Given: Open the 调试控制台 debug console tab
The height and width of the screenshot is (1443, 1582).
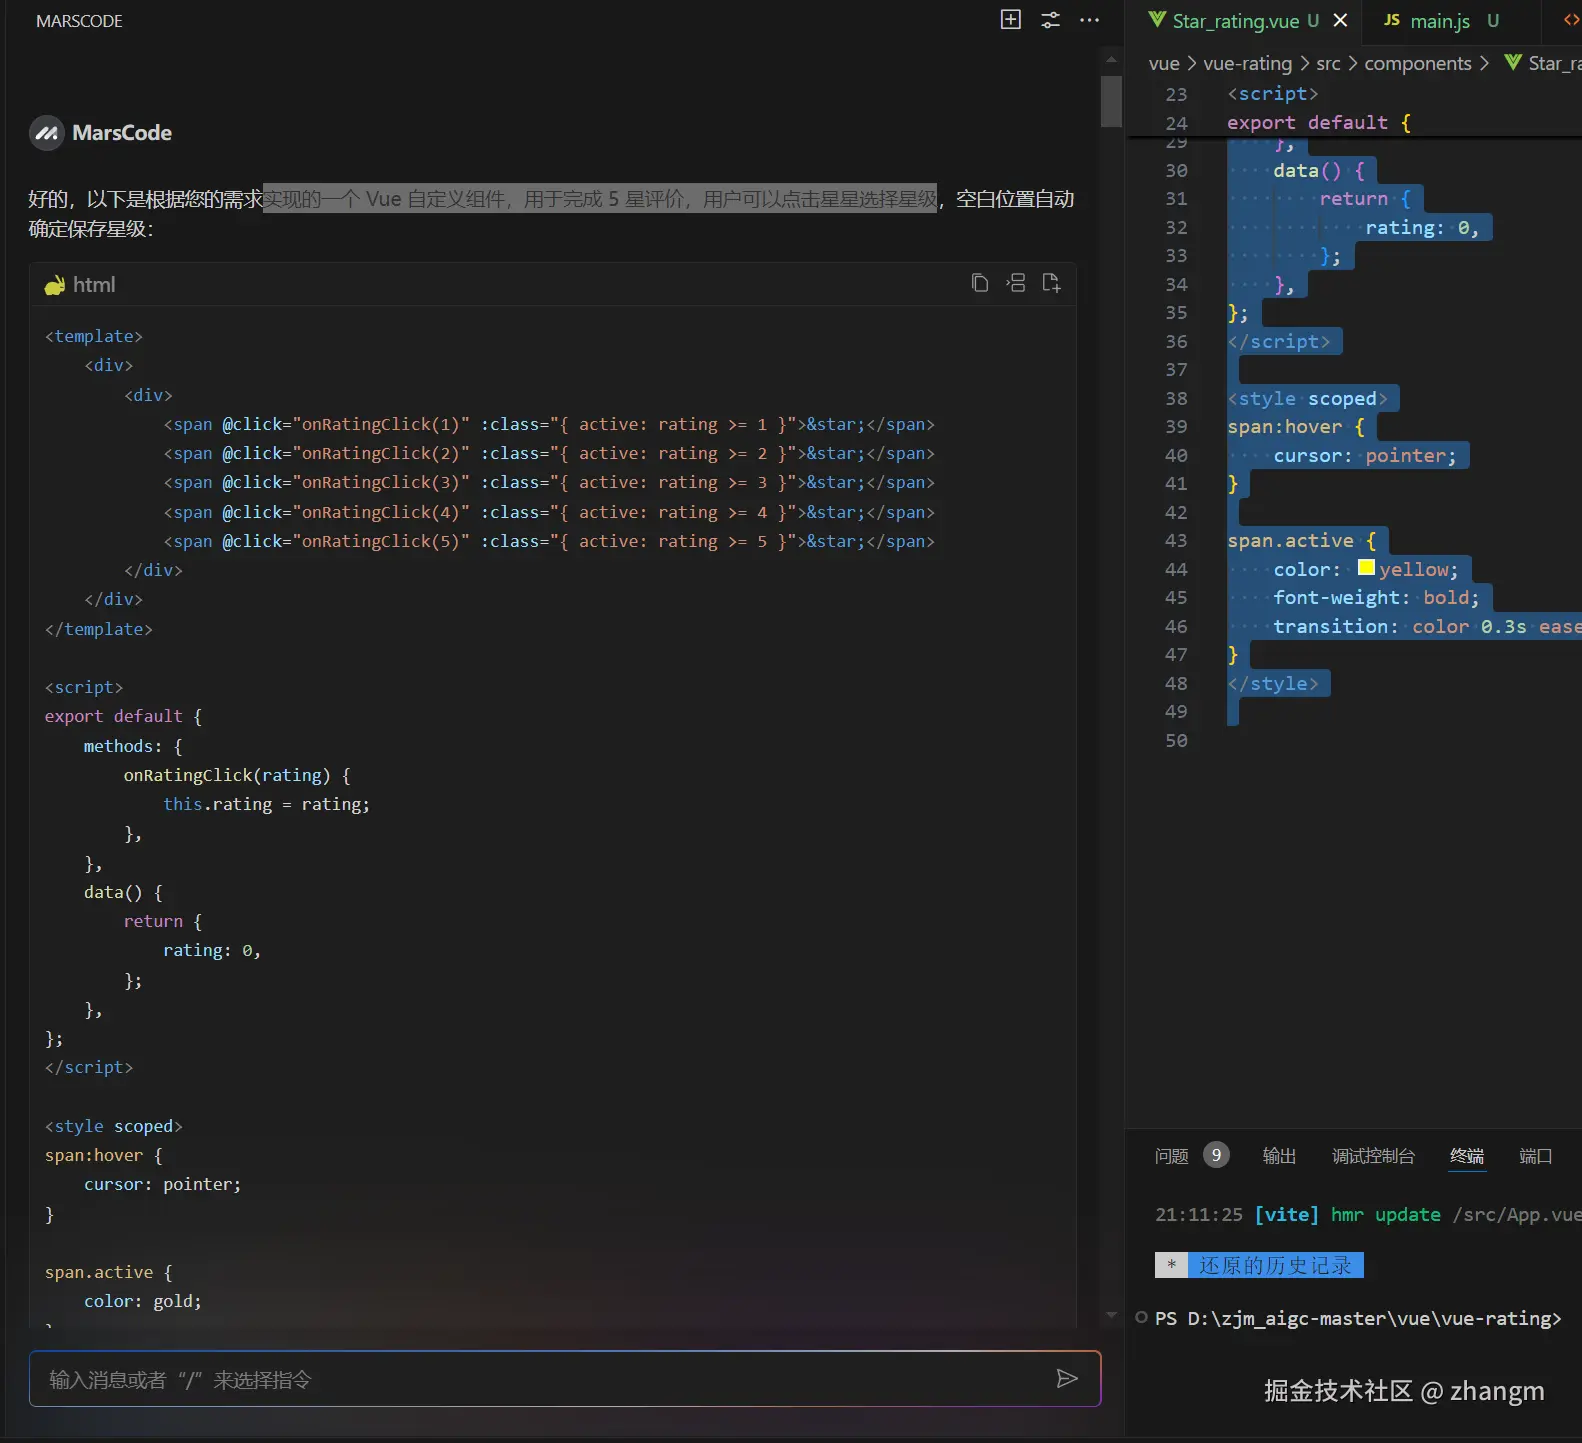Looking at the screenshot, I should tap(1373, 1156).
